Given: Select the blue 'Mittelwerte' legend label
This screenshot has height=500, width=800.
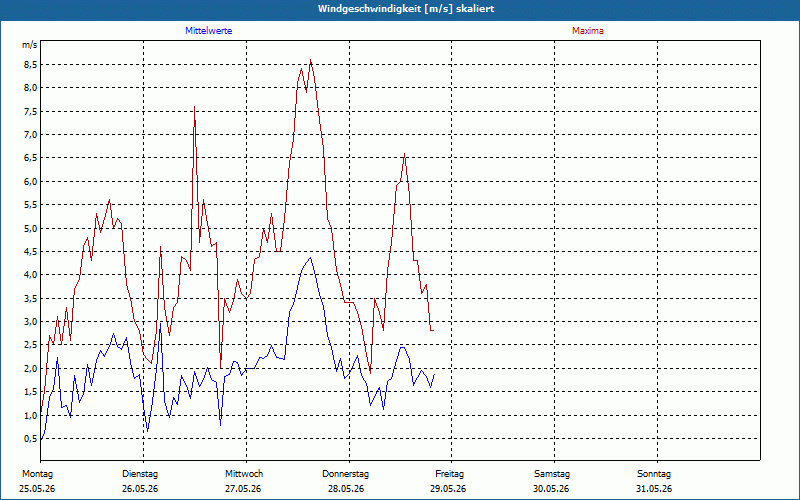Looking at the screenshot, I should point(209,31).
